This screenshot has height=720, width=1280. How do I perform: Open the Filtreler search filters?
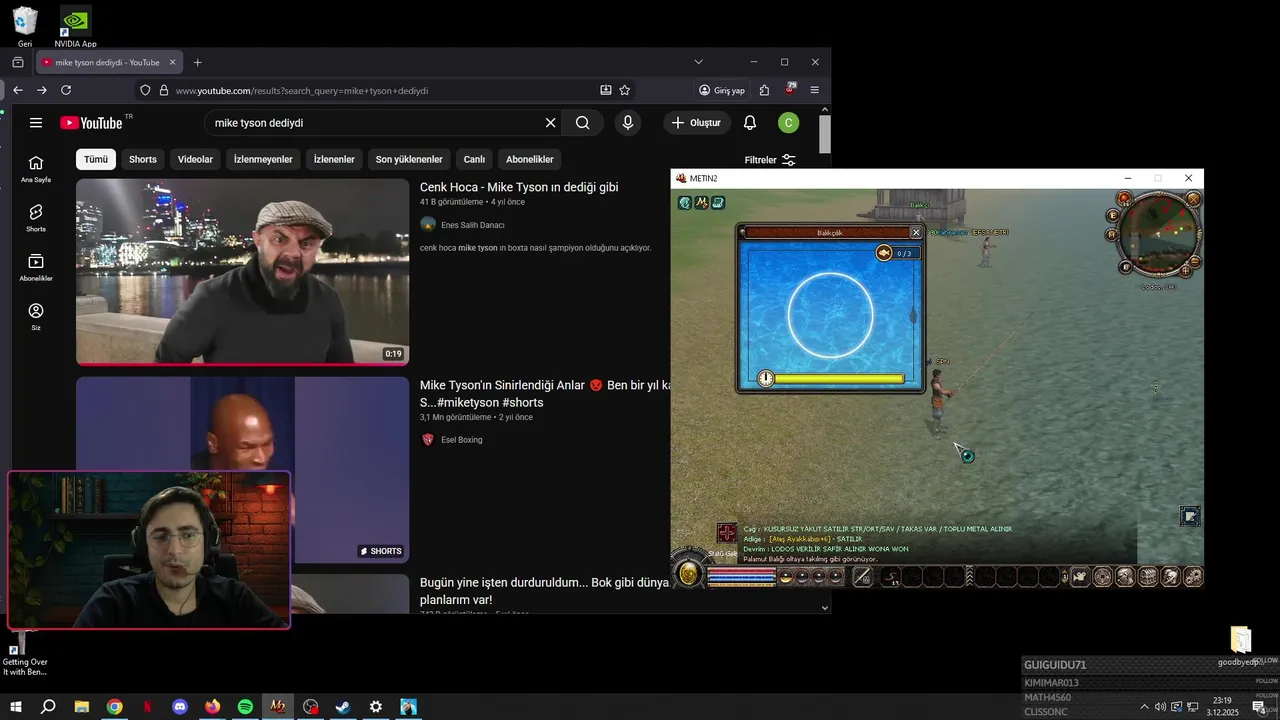point(770,160)
